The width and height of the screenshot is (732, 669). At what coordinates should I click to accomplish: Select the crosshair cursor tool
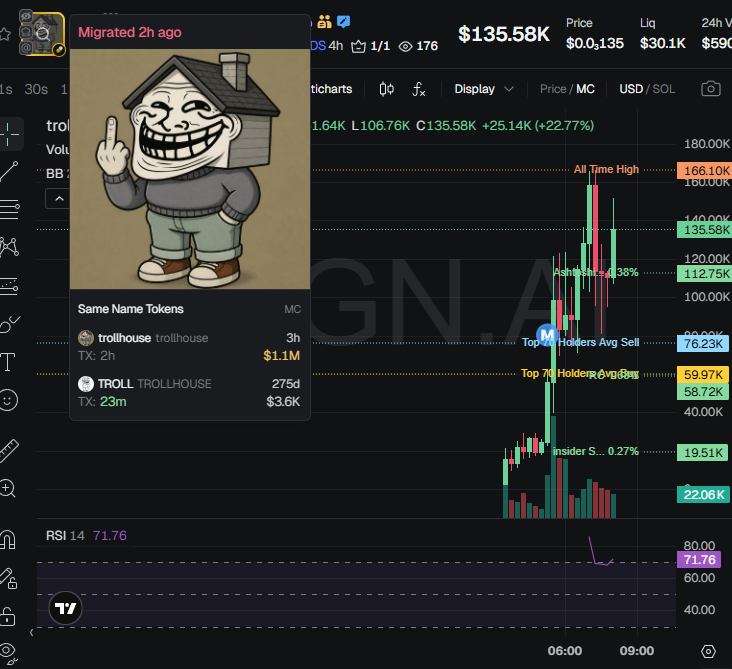click(9, 134)
